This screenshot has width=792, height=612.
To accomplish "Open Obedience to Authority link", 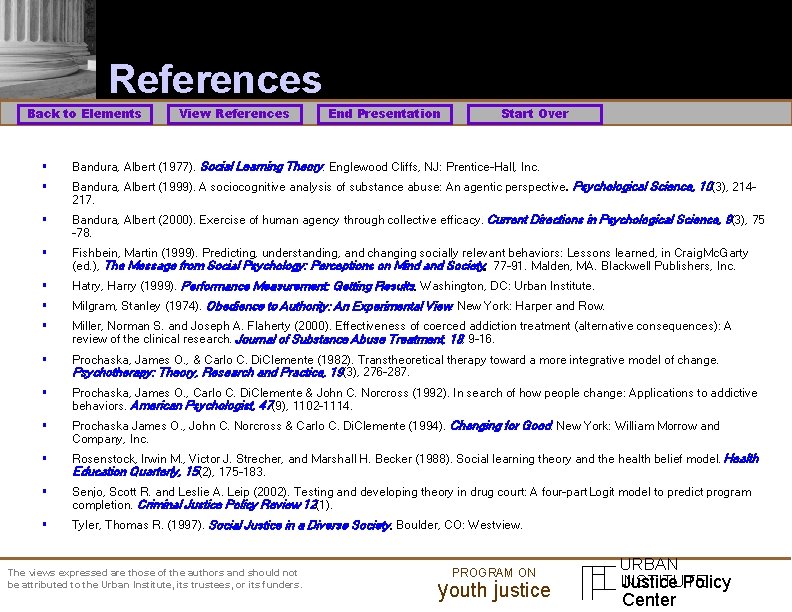I will click(x=329, y=307).
